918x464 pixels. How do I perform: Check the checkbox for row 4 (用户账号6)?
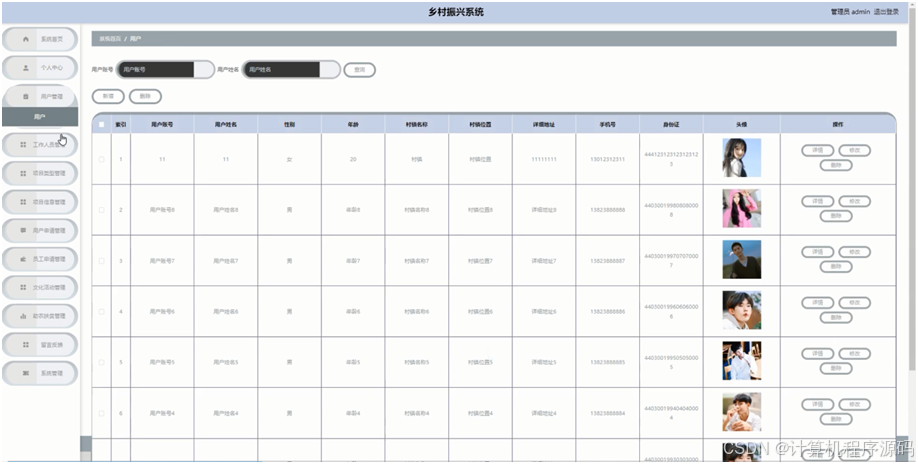101,311
